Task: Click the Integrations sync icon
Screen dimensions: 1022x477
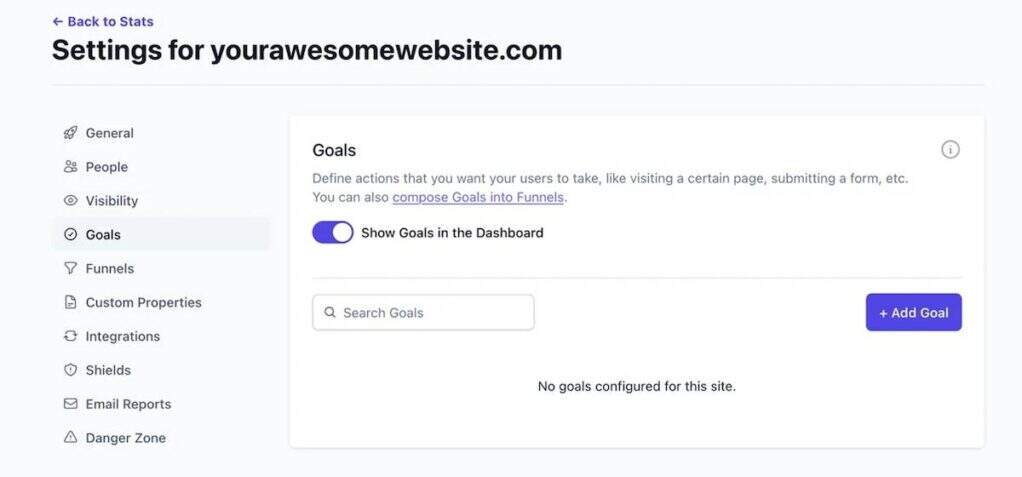Action: (70, 336)
